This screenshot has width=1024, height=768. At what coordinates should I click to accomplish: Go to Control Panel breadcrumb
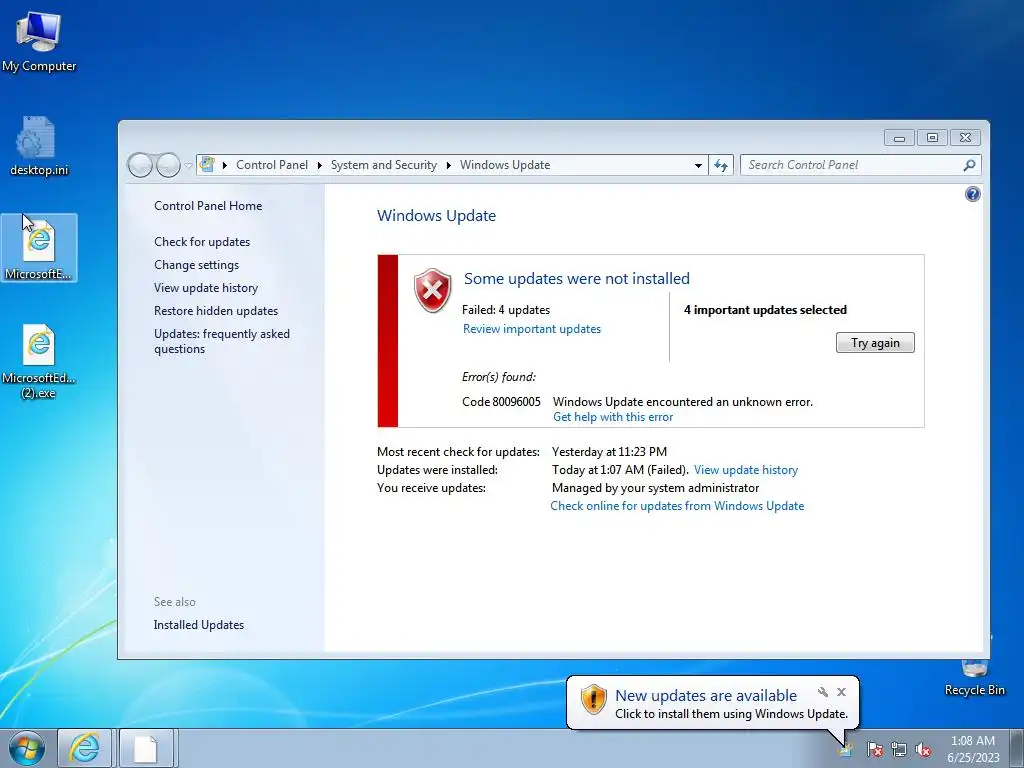tap(272, 165)
